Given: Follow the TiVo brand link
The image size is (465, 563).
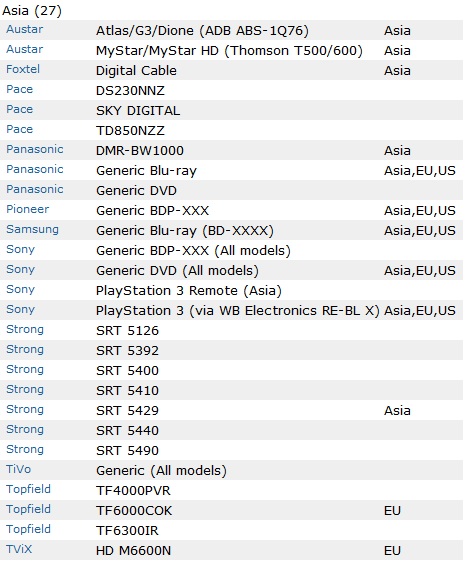Looking at the screenshot, I should 19,469.
